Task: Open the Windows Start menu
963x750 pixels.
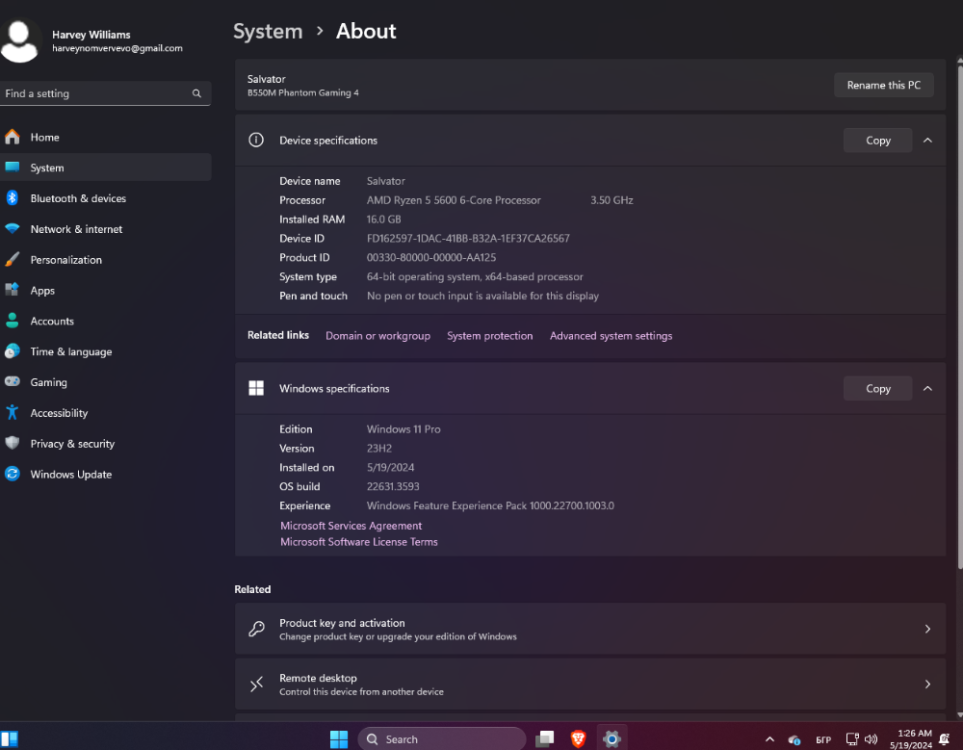Action: [338, 739]
